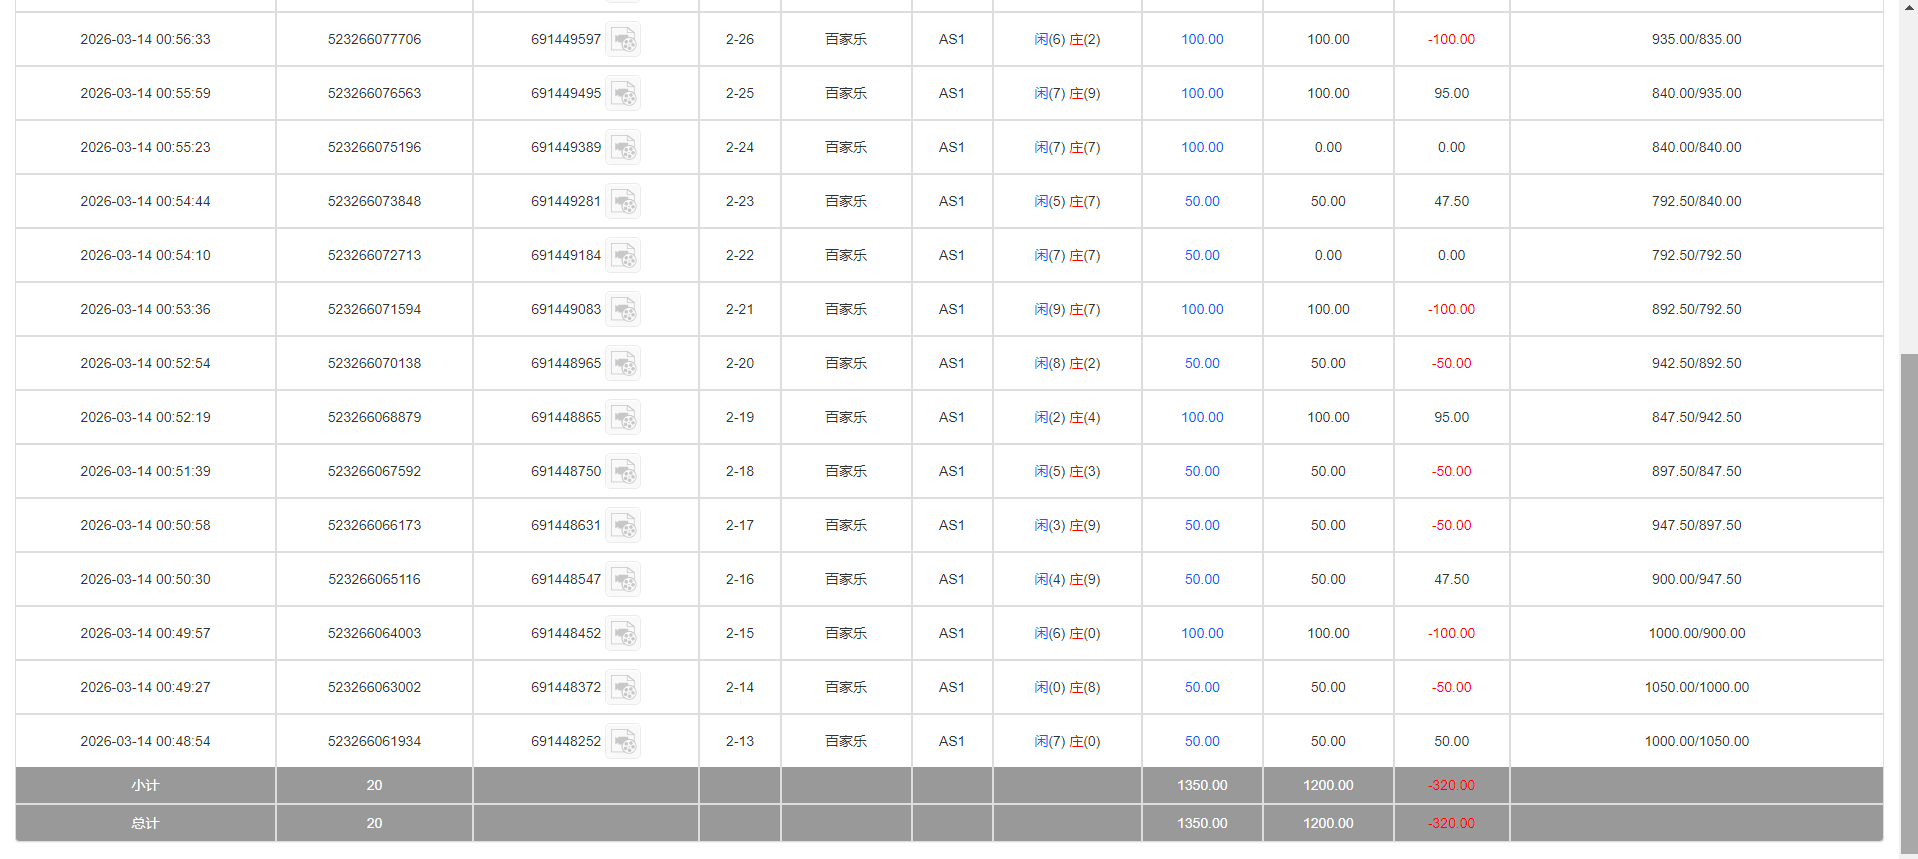The height and width of the screenshot is (859, 1918).
Task: Click the 100.00 bet link in round 2-26
Action: click(1201, 40)
